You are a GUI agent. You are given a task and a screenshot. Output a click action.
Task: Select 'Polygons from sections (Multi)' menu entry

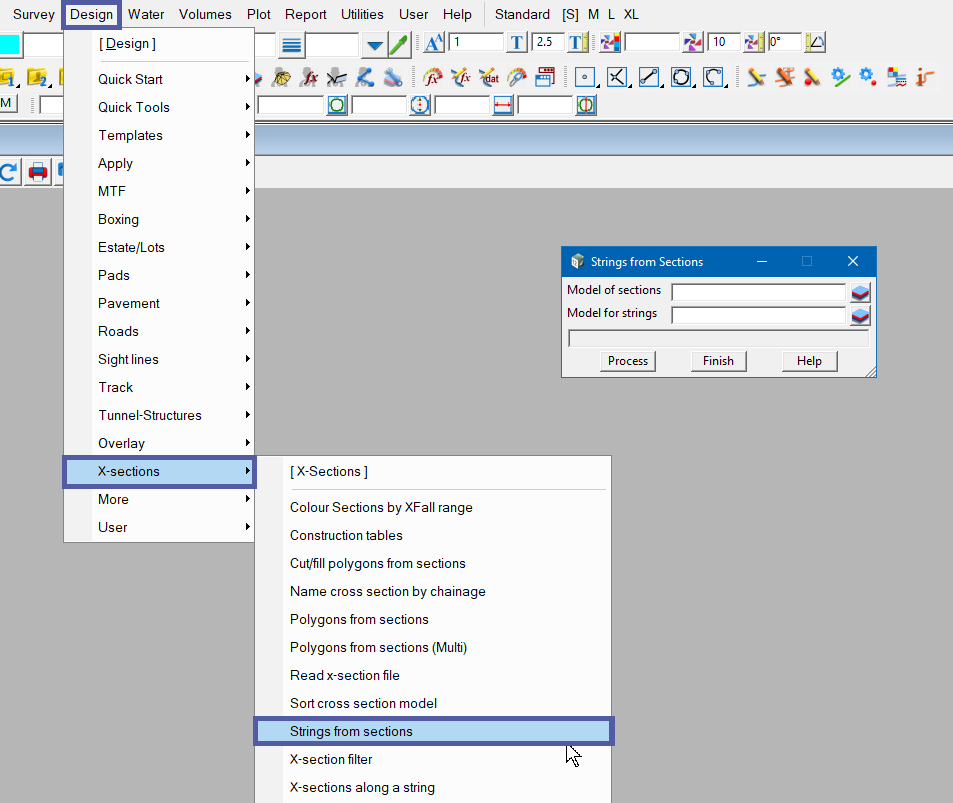coord(378,647)
